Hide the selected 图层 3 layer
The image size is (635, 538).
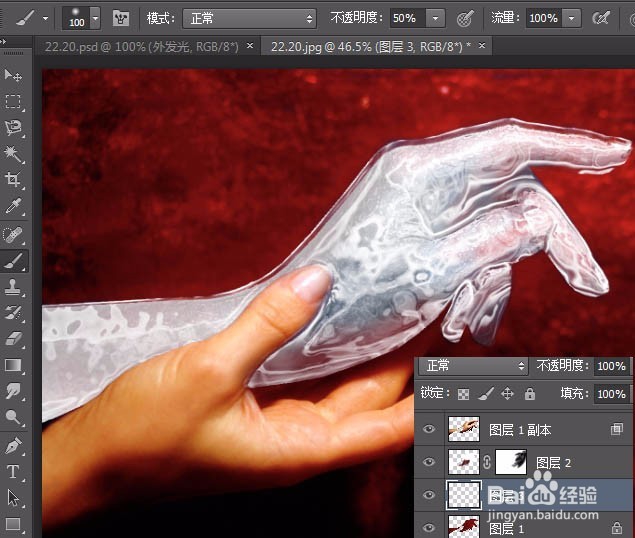429,495
